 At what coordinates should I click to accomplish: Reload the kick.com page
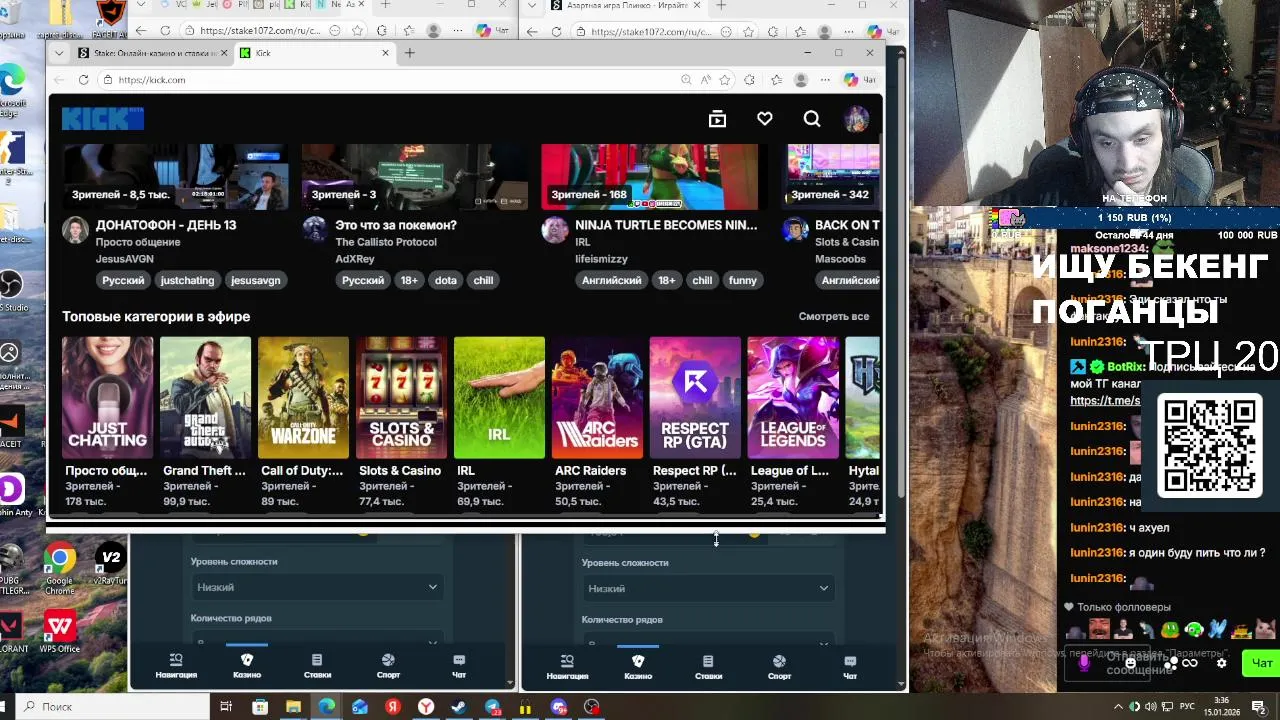point(84,80)
